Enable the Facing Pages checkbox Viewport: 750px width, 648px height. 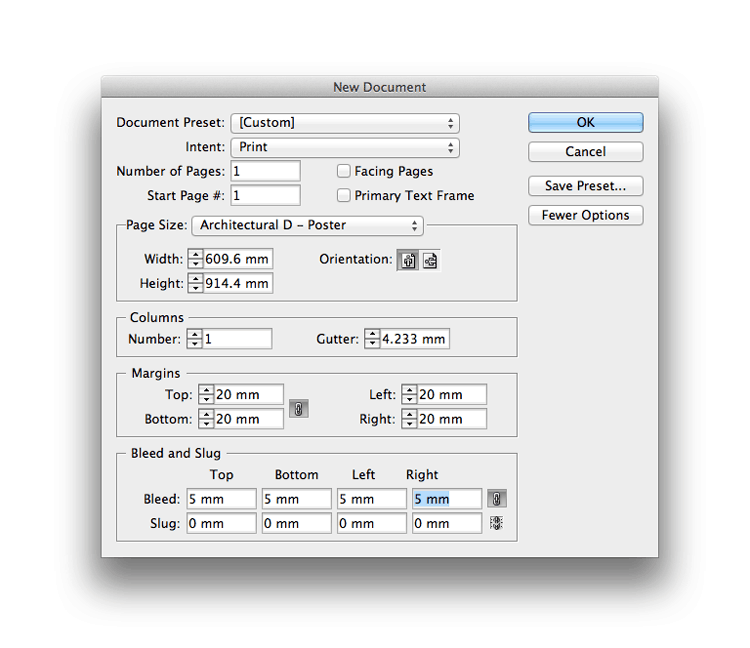pyautogui.click(x=343, y=171)
